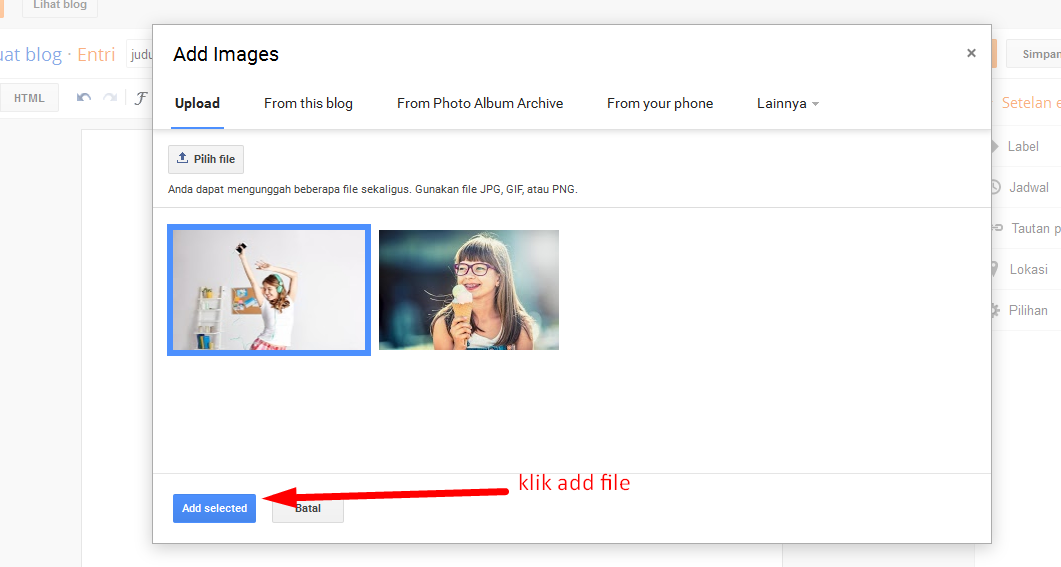Open the Tautan permalink setting
Screen dimensions: 1061x567
click(x=1035, y=229)
